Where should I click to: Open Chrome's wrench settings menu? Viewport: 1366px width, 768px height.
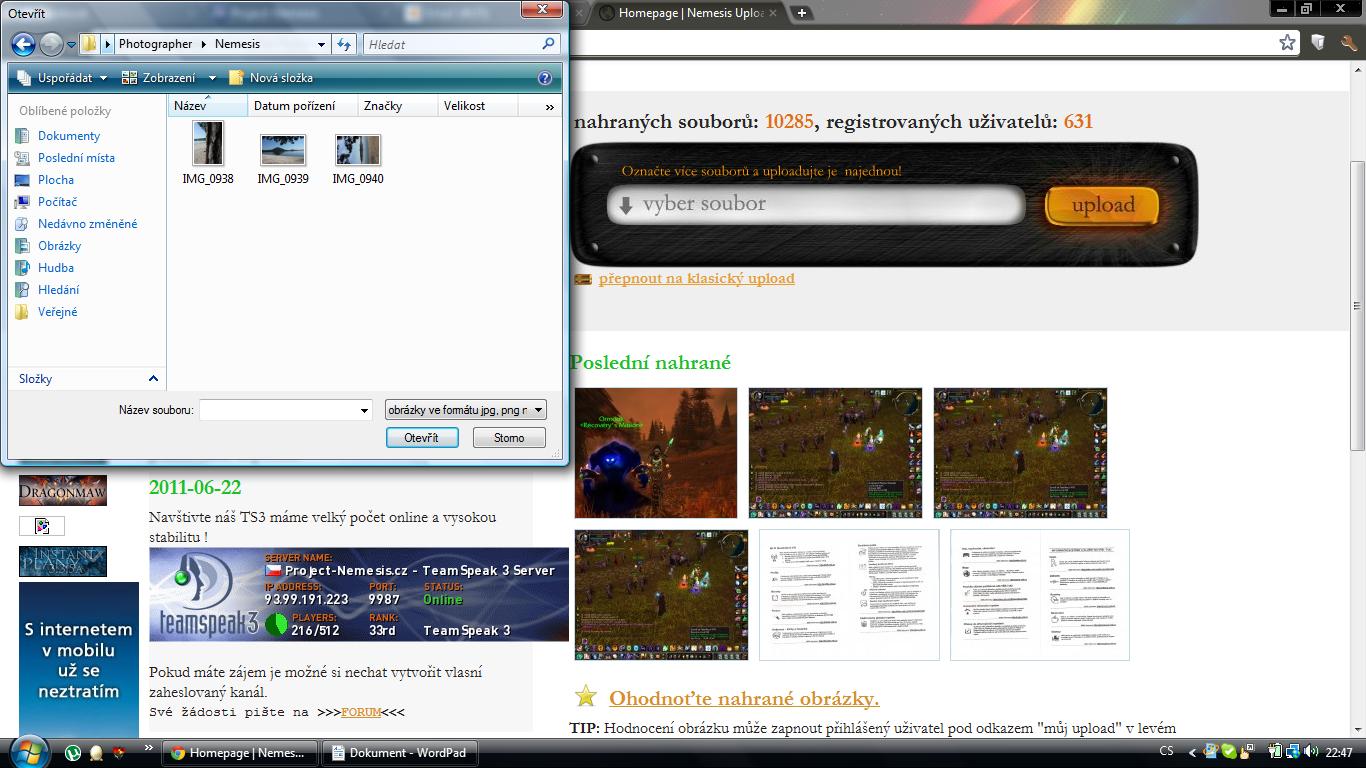(x=1347, y=42)
